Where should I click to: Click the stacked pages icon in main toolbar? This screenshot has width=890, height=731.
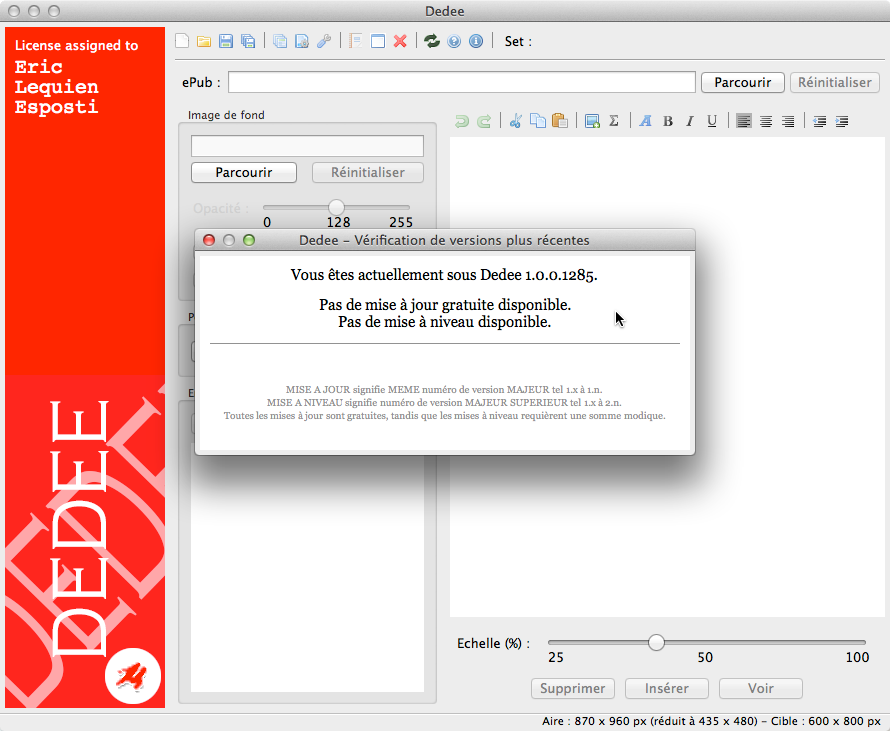(280, 41)
